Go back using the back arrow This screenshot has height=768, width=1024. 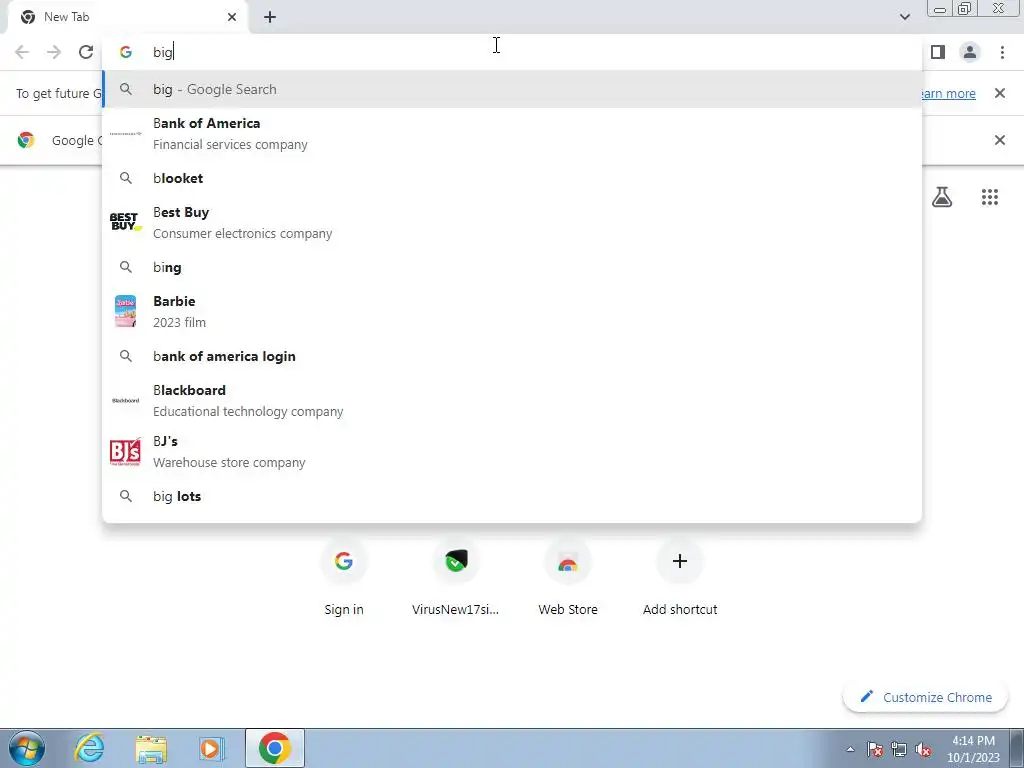(x=22, y=52)
